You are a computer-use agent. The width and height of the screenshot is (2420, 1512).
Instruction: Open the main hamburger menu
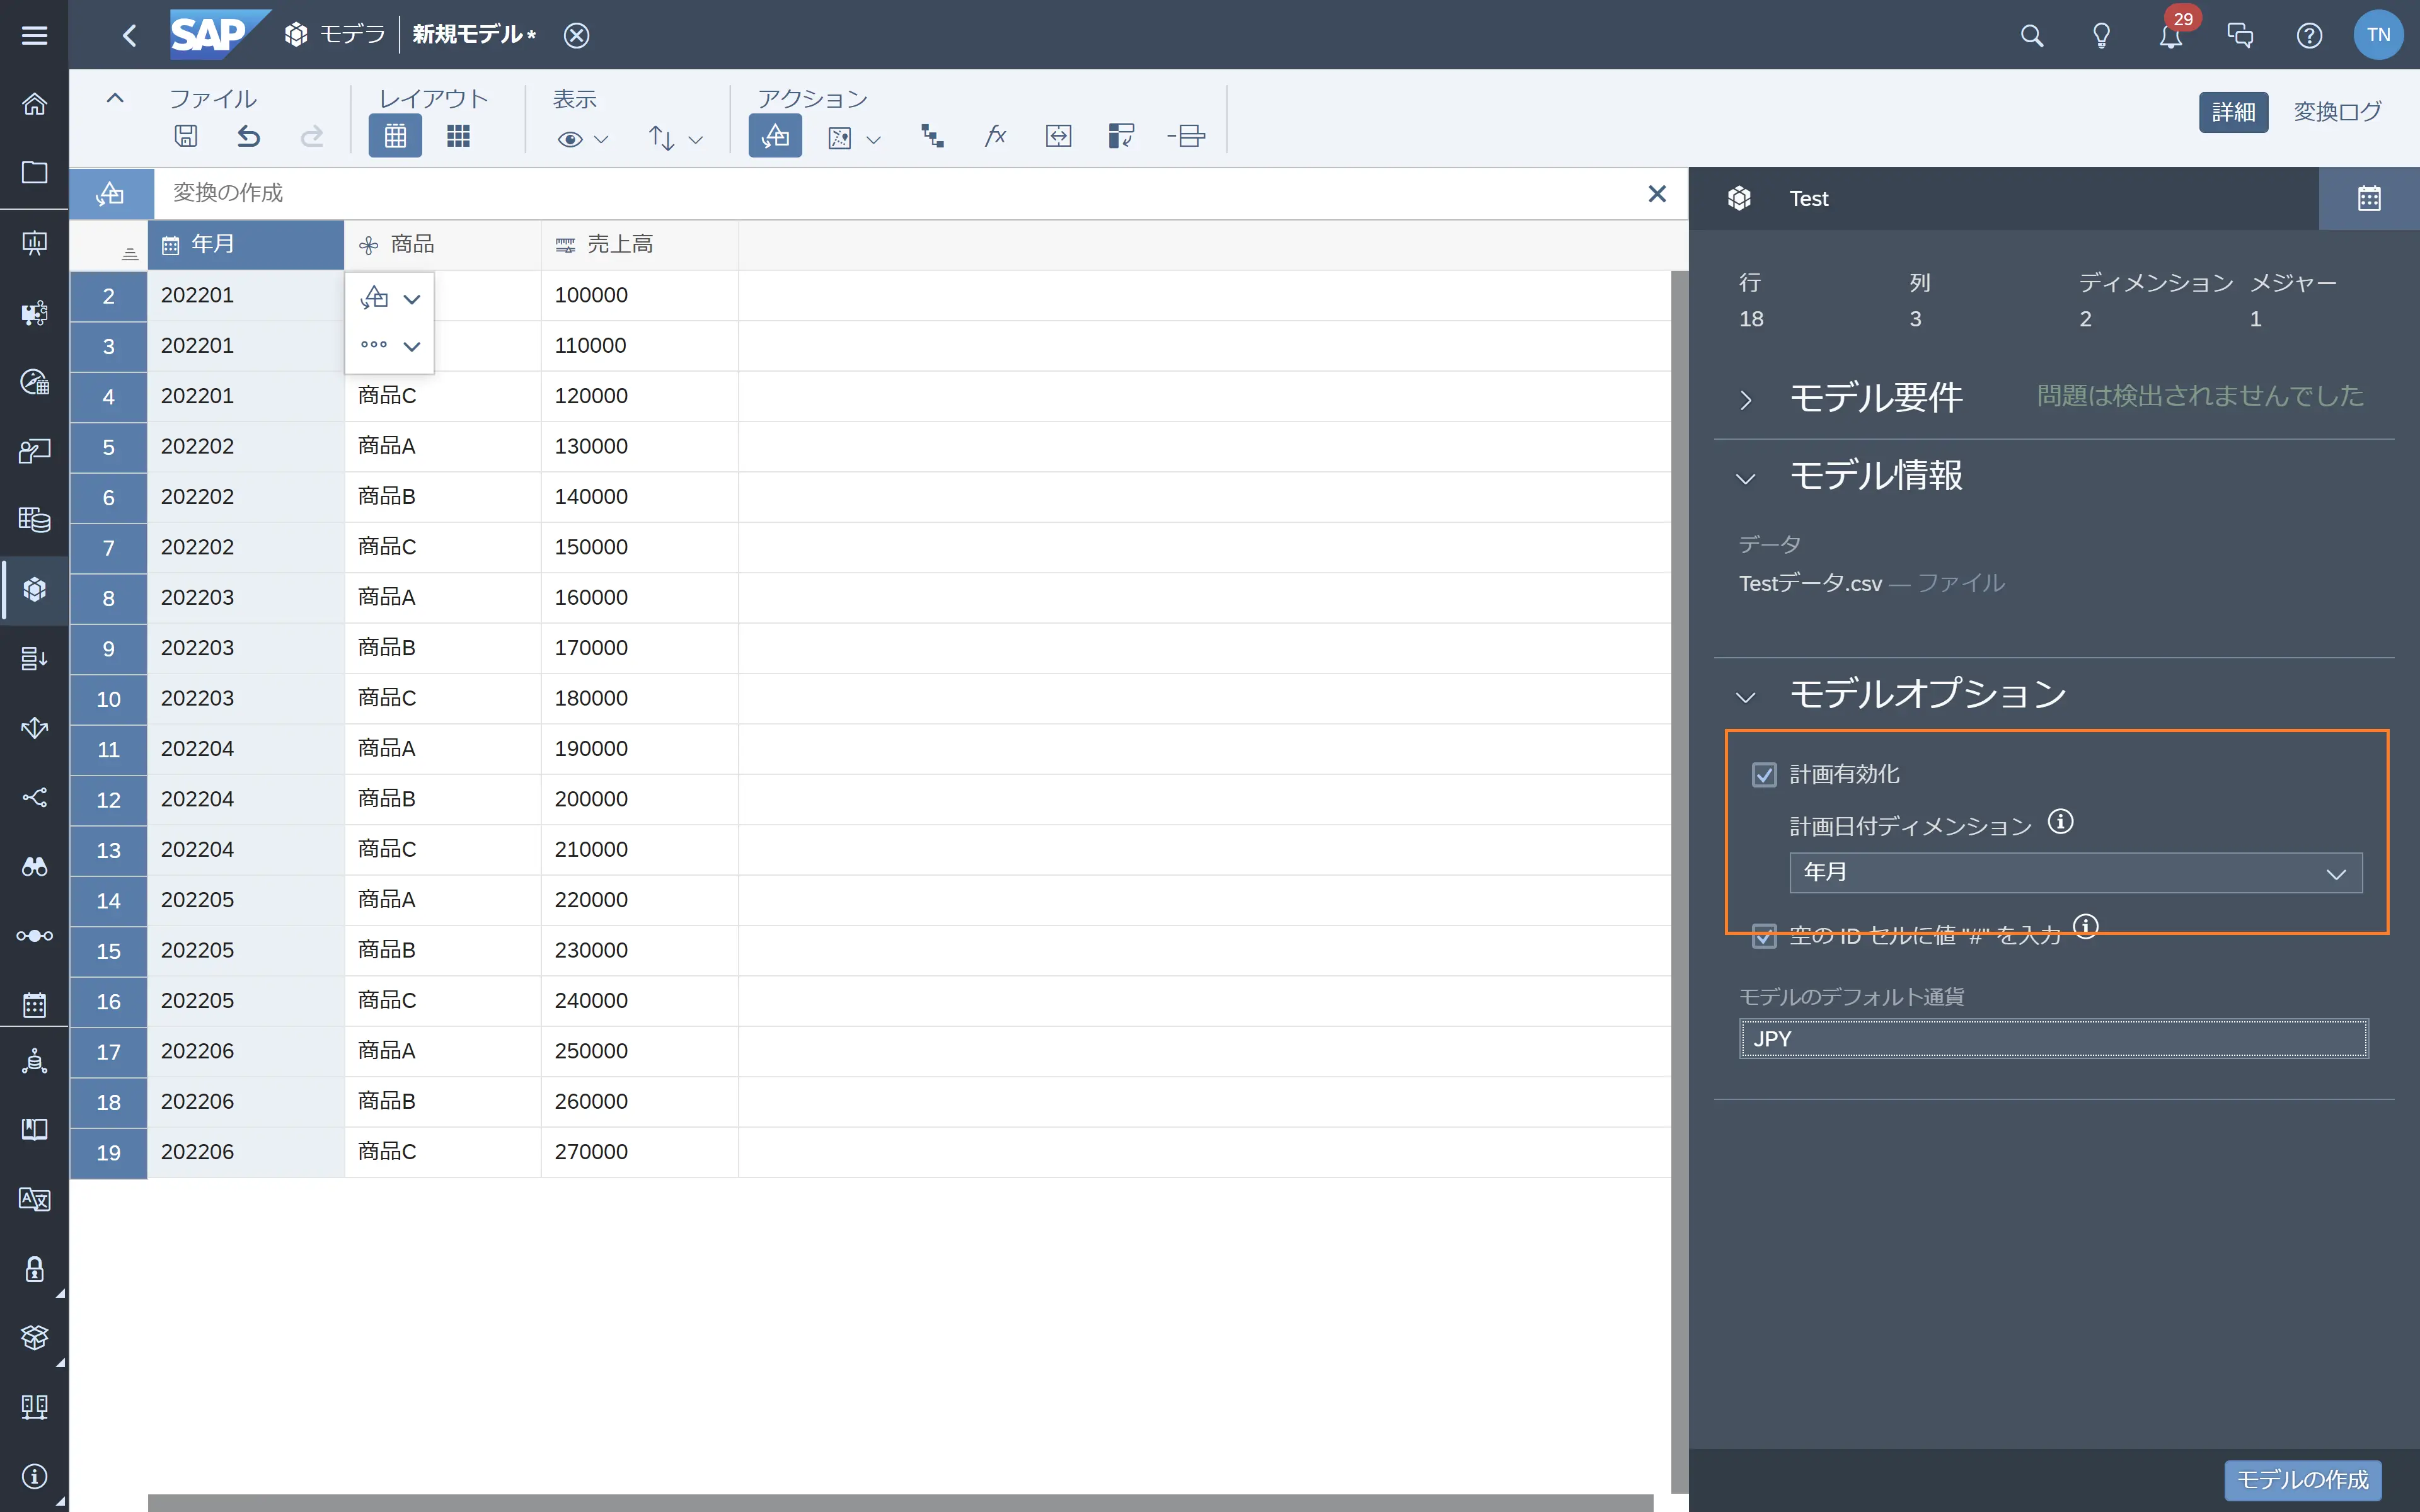pyautogui.click(x=34, y=35)
